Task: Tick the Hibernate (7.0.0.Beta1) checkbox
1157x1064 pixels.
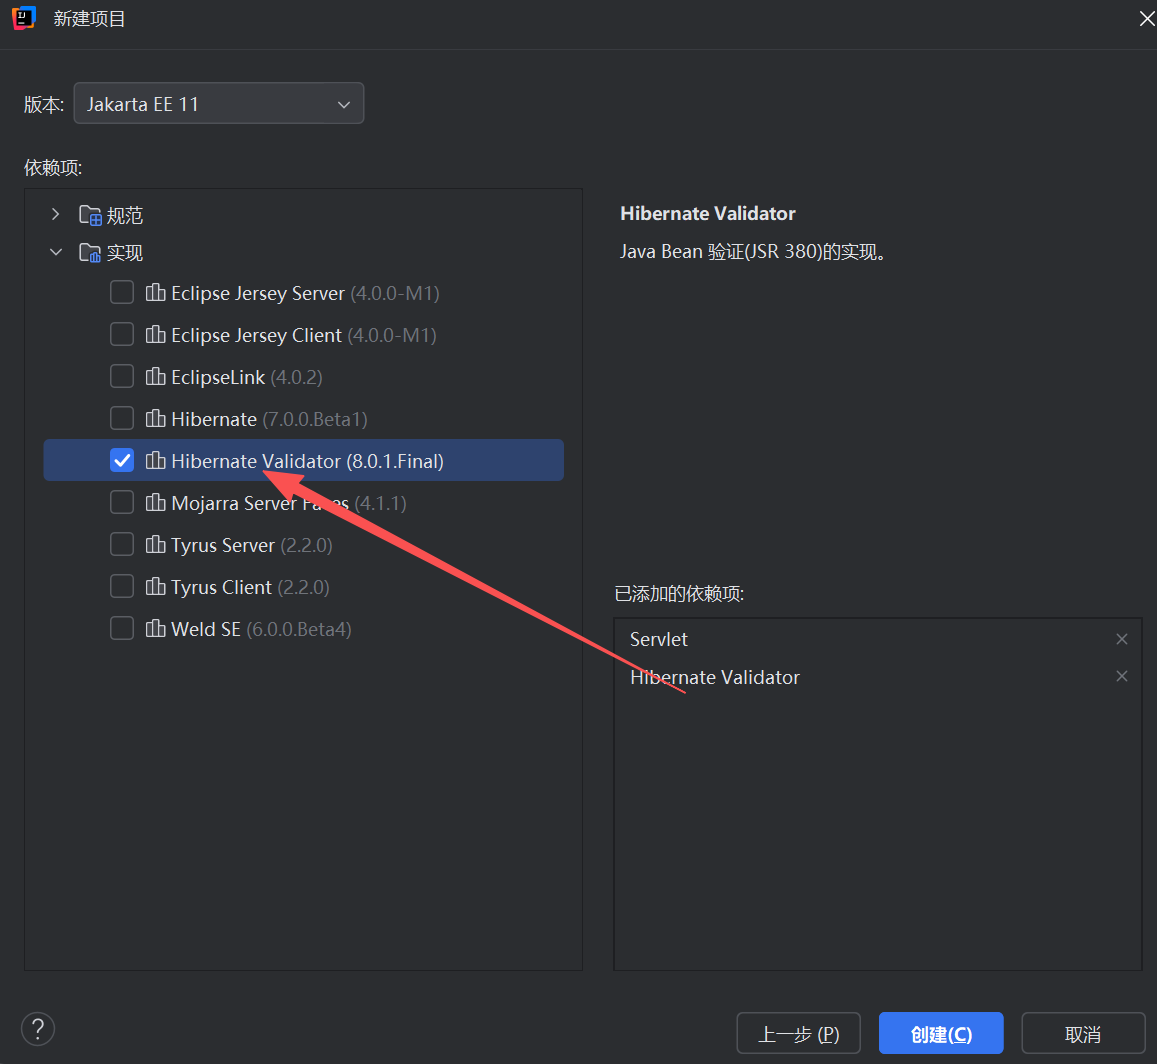Action: click(122, 419)
